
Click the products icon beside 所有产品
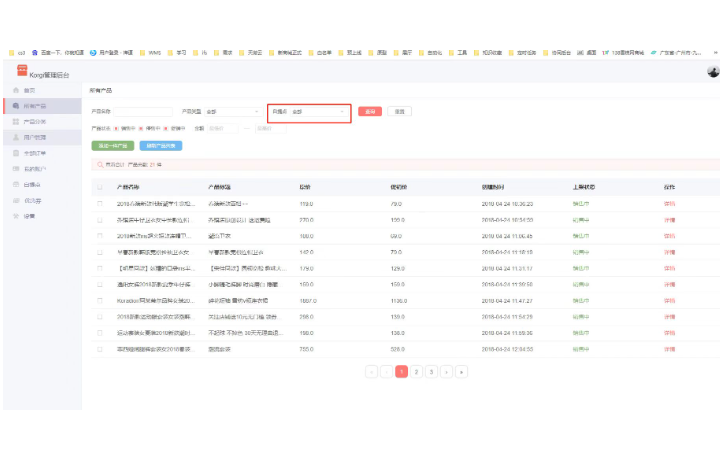coord(16,105)
